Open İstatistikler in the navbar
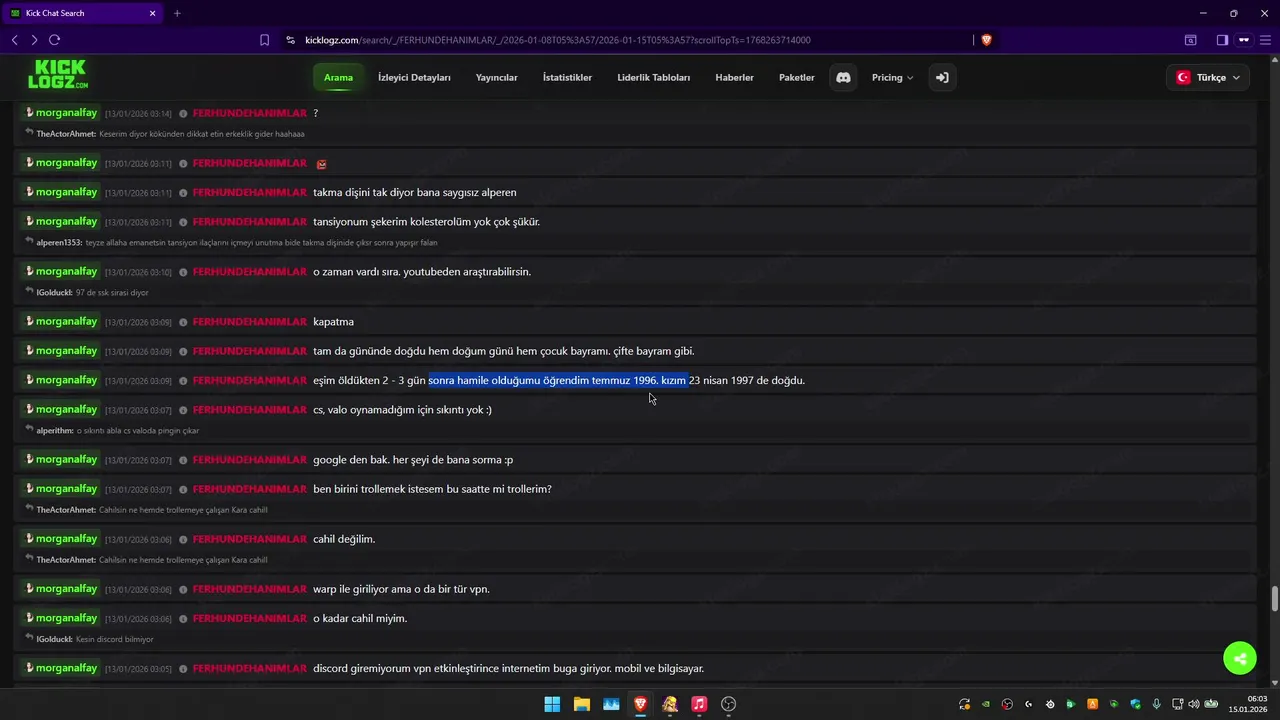This screenshot has height=720, width=1280. [x=567, y=77]
